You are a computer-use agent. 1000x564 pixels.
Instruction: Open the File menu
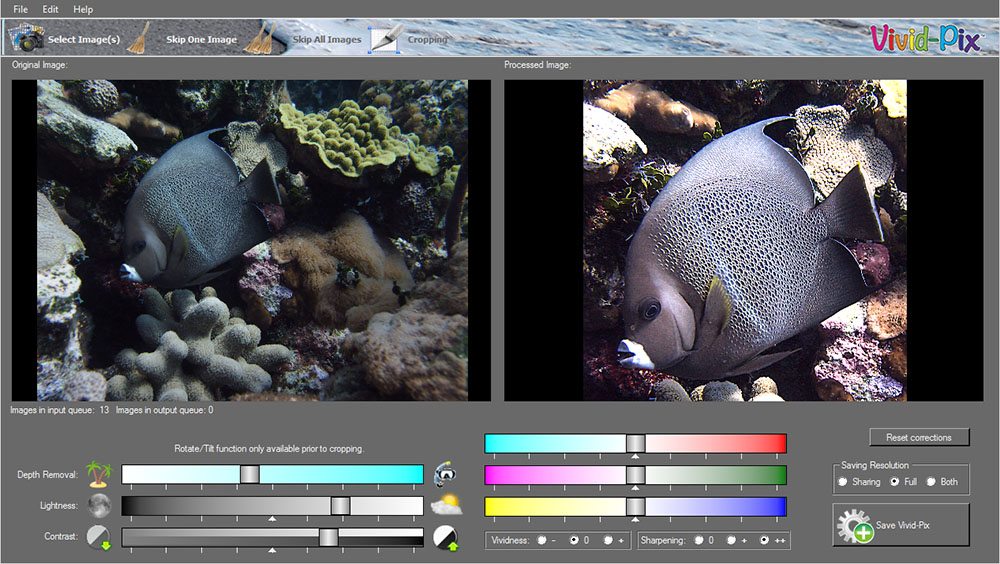click(x=20, y=9)
